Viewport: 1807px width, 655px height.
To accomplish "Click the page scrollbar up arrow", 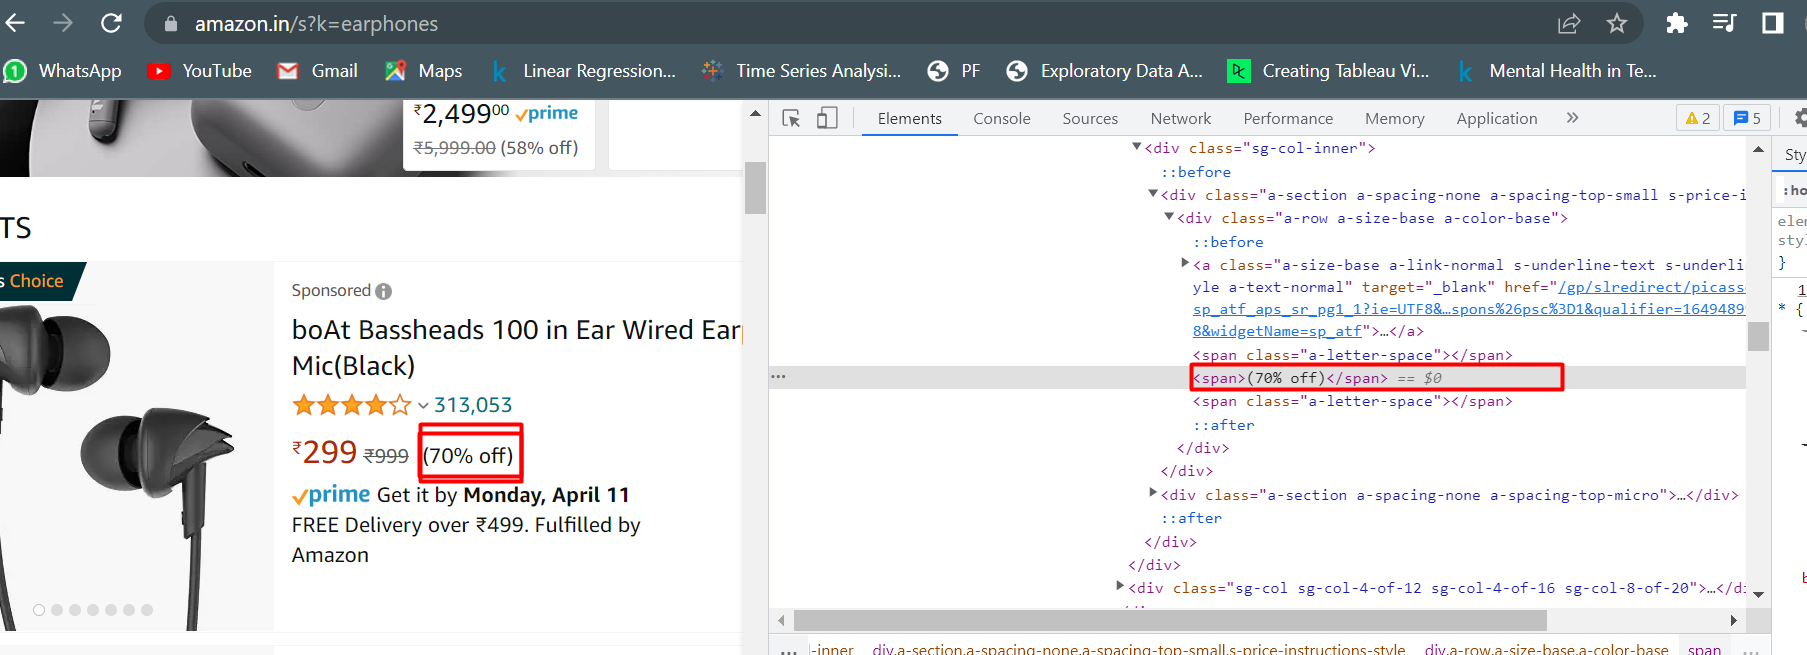I will click(x=755, y=113).
